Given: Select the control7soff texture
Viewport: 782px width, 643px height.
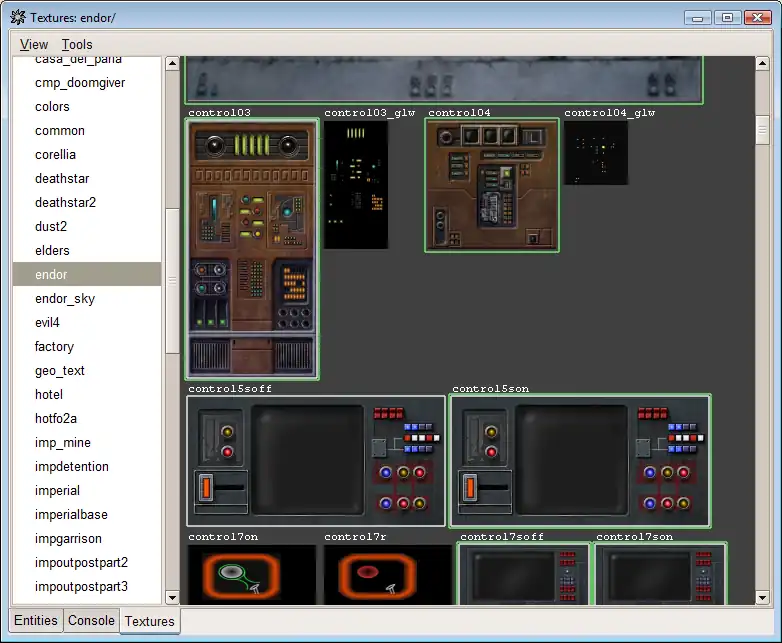Looking at the screenshot, I should tap(524, 575).
